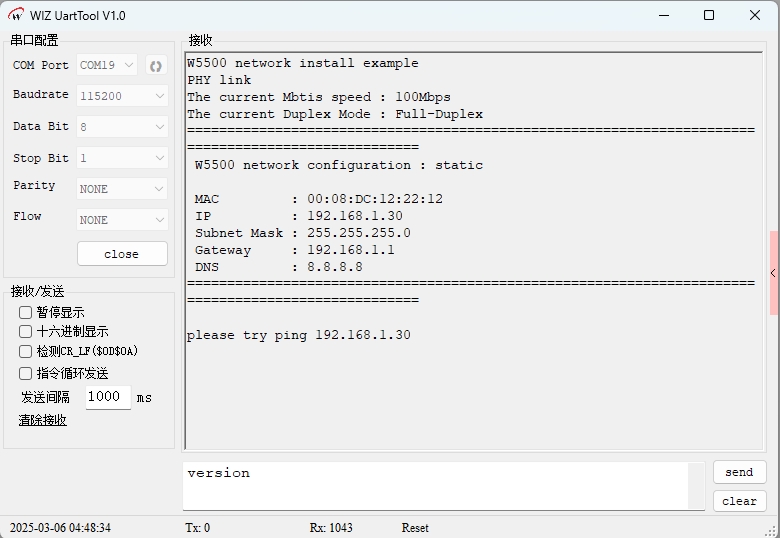Open the COM Port dropdown
Screen dimensions: 780x538
point(109,66)
